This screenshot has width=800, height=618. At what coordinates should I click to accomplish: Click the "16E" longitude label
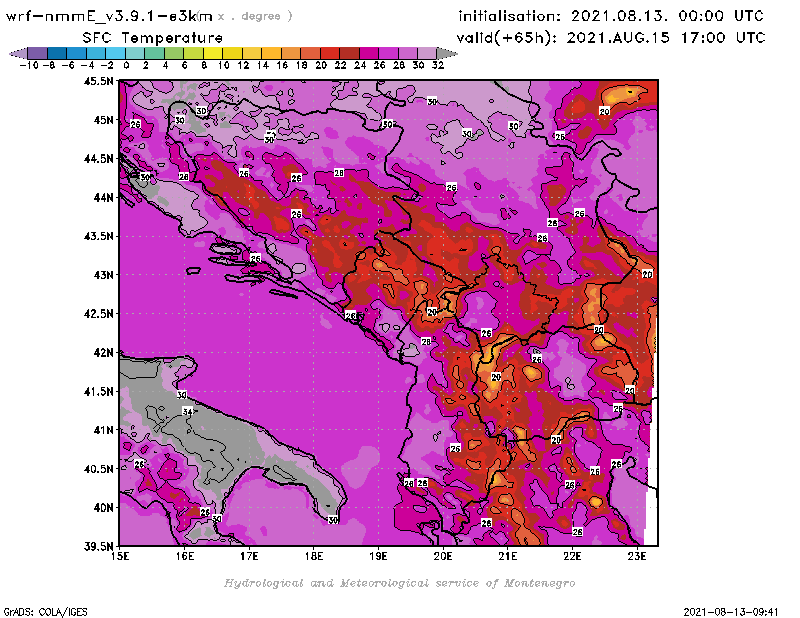point(185,556)
